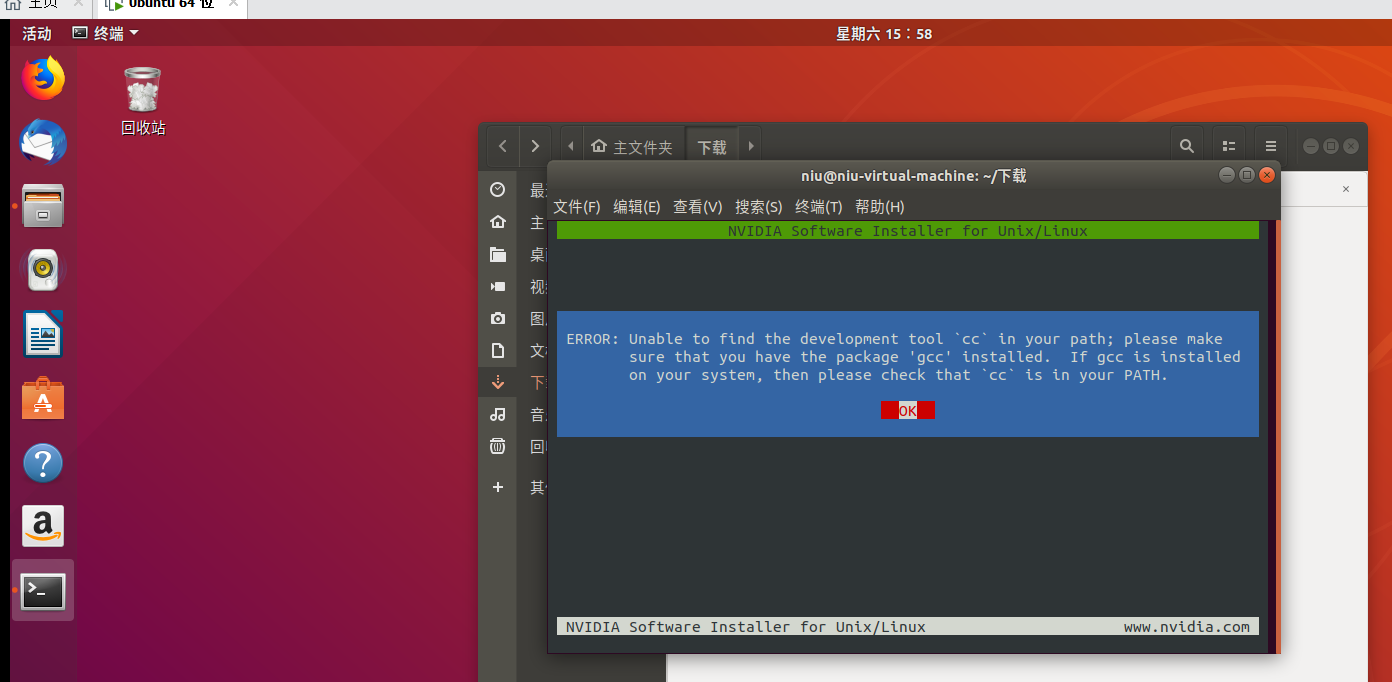Click the clock 星期六 15:58

(x=884, y=33)
